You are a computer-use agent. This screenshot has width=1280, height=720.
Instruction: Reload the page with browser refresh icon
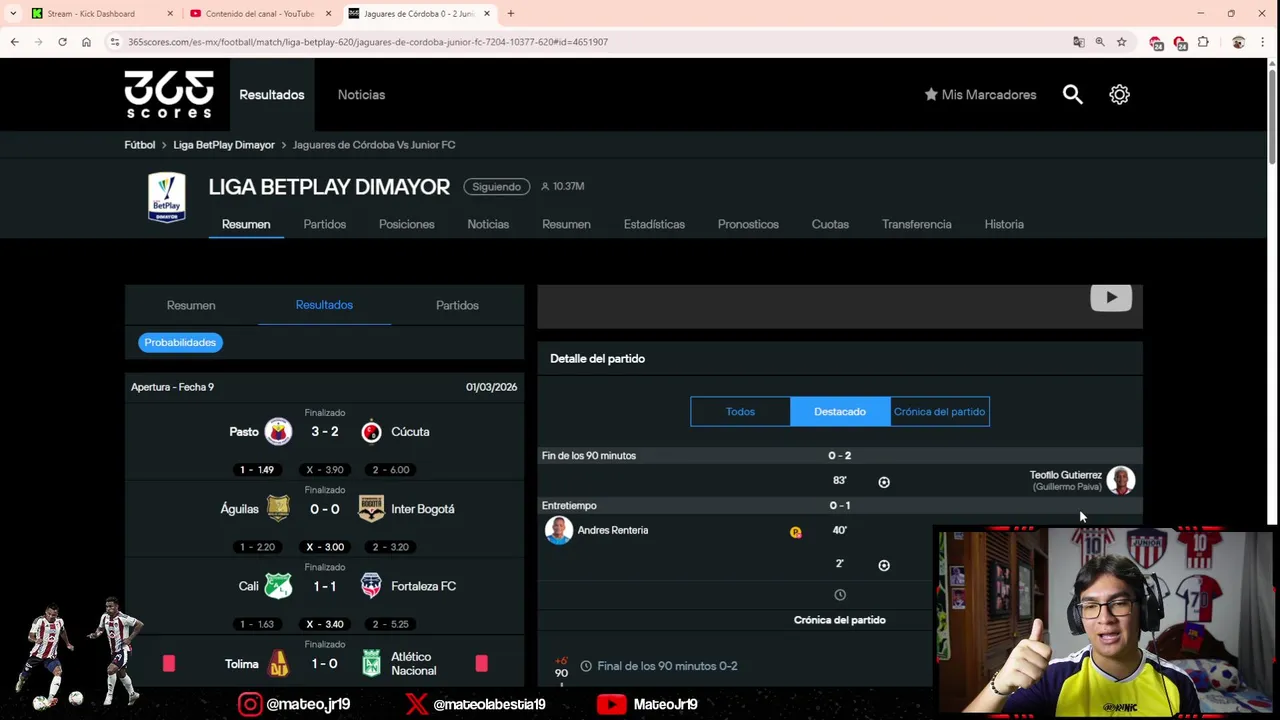62,42
